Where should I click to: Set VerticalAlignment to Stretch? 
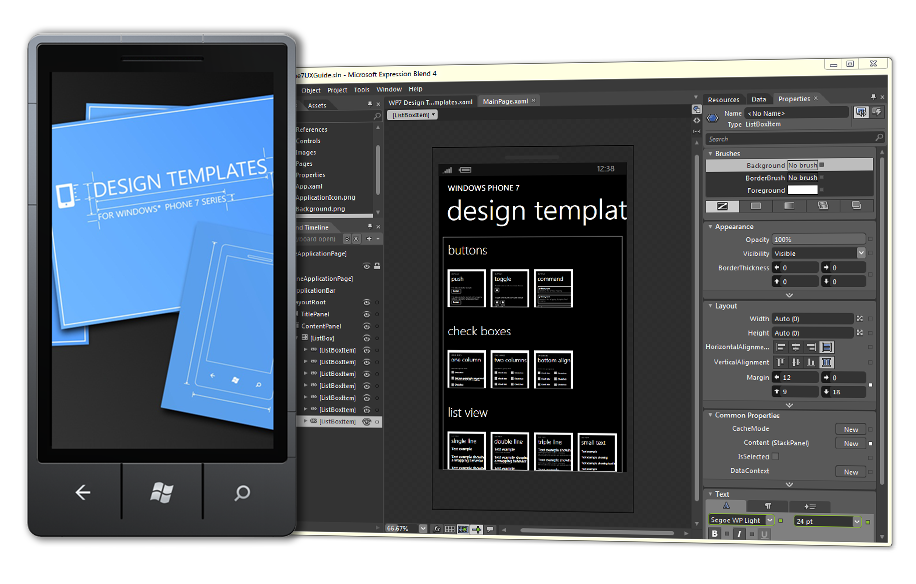(826, 362)
